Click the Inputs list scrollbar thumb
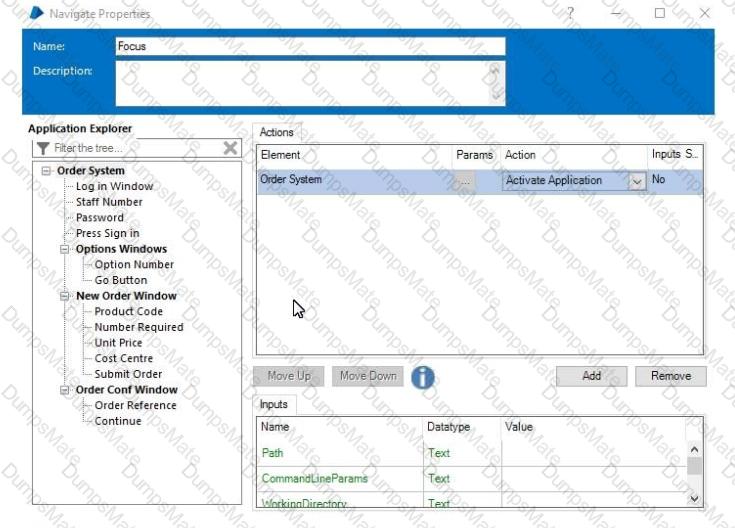The image size is (735, 528). click(695, 466)
